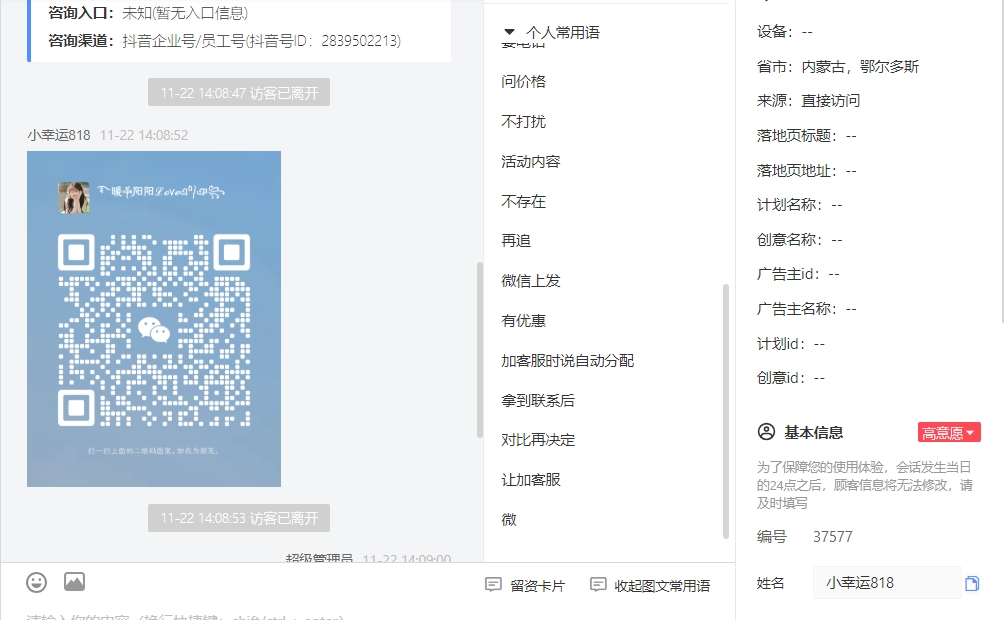The height and width of the screenshot is (620, 1004).
Task: Click the 留资卡片 card icon
Action: point(493,585)
